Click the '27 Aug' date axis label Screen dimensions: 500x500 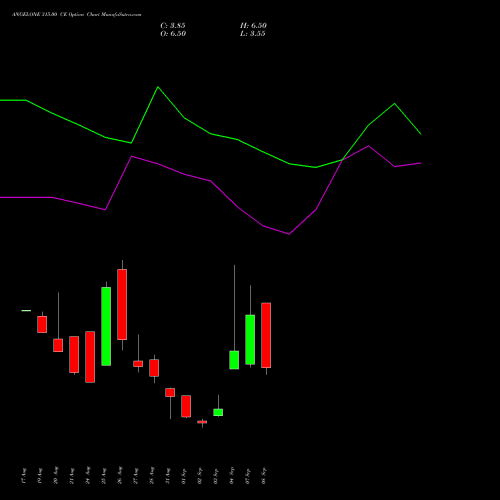(136, 476)
